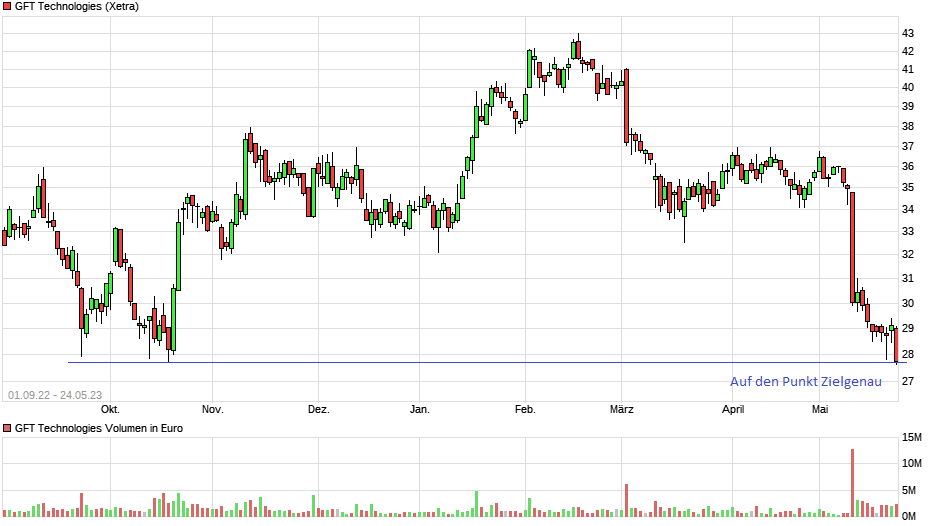This screenshot has width=940, height=526.
Task: Click the long red candlestick in early March
Action: [626, 106]
